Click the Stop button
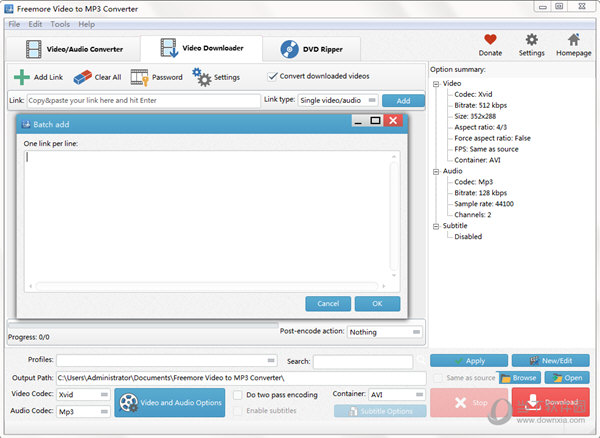The image size is (600, 438). [469, 402]
